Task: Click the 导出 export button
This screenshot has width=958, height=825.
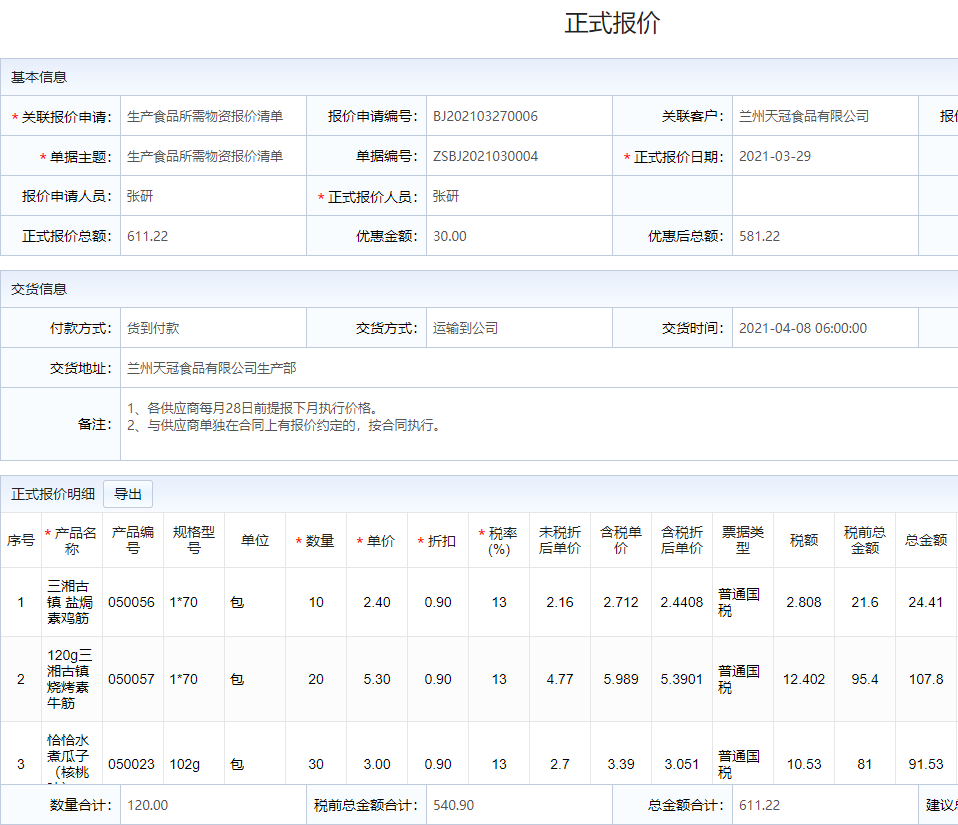Action: (128, 494)
